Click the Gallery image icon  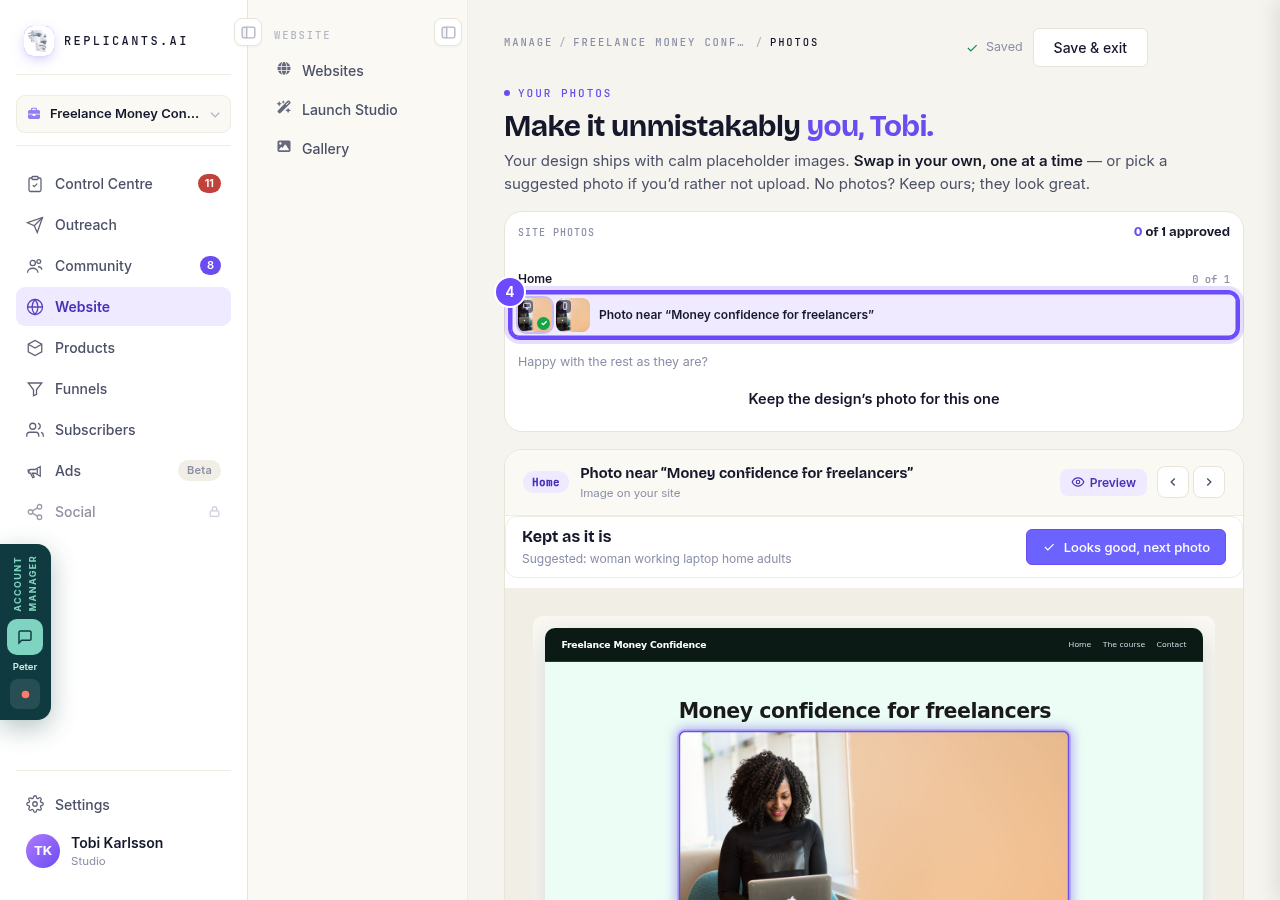click(284, 147)
